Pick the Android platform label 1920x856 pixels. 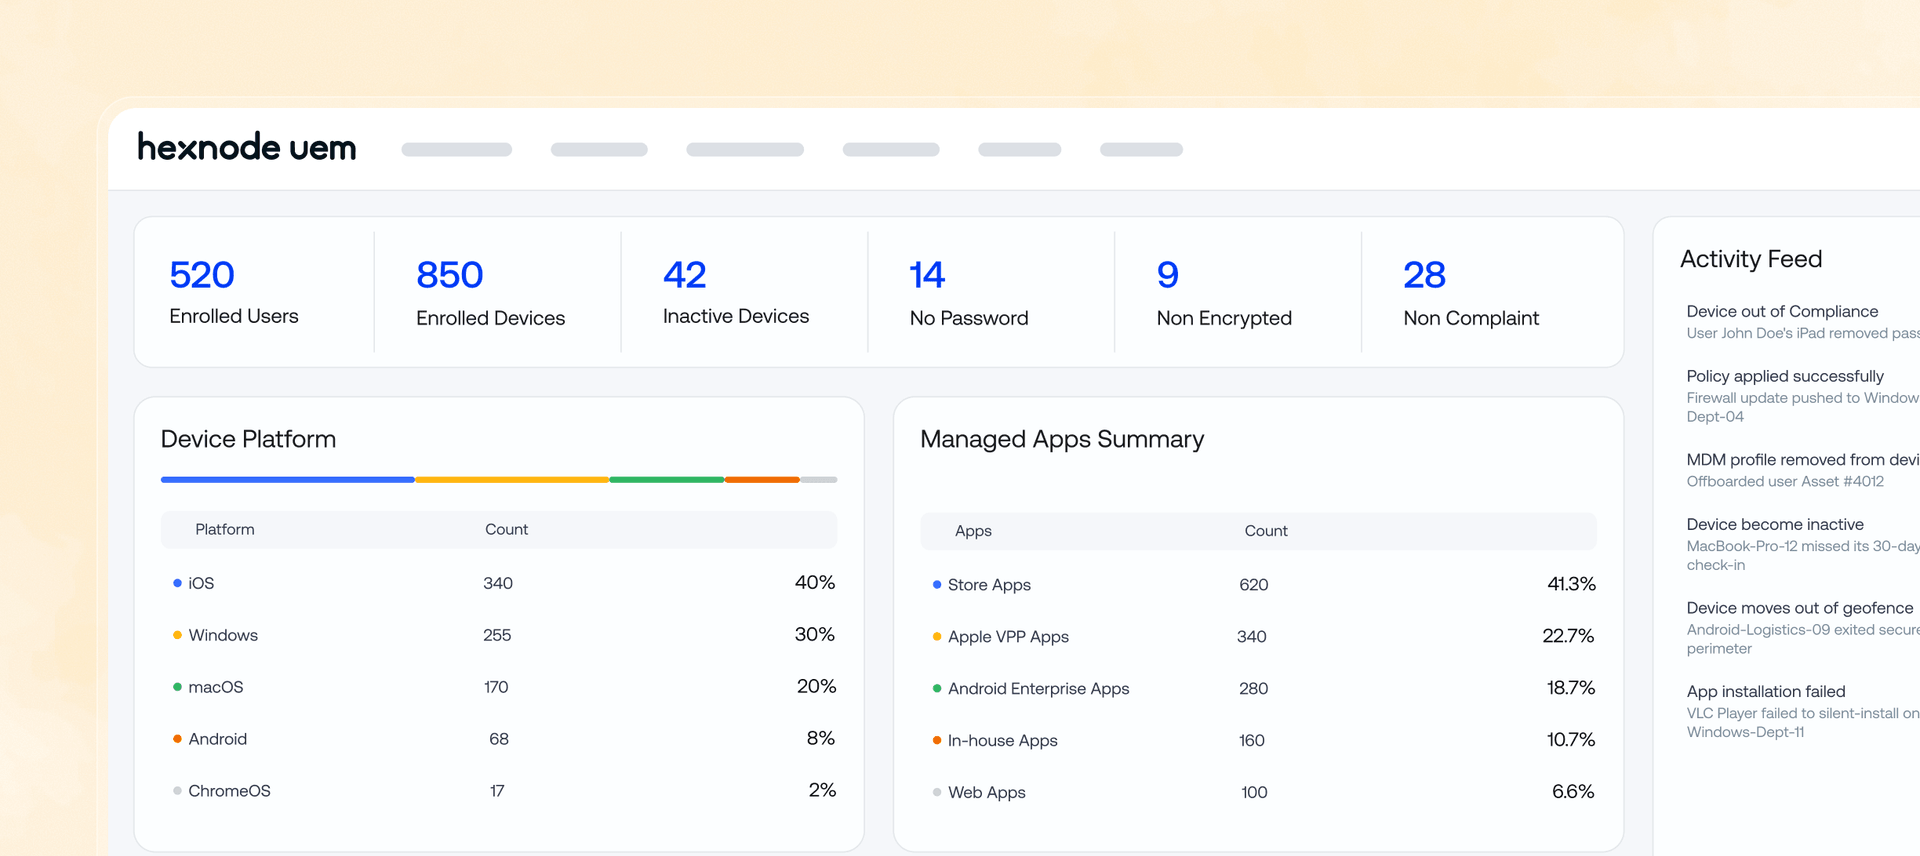pos(218,739)
